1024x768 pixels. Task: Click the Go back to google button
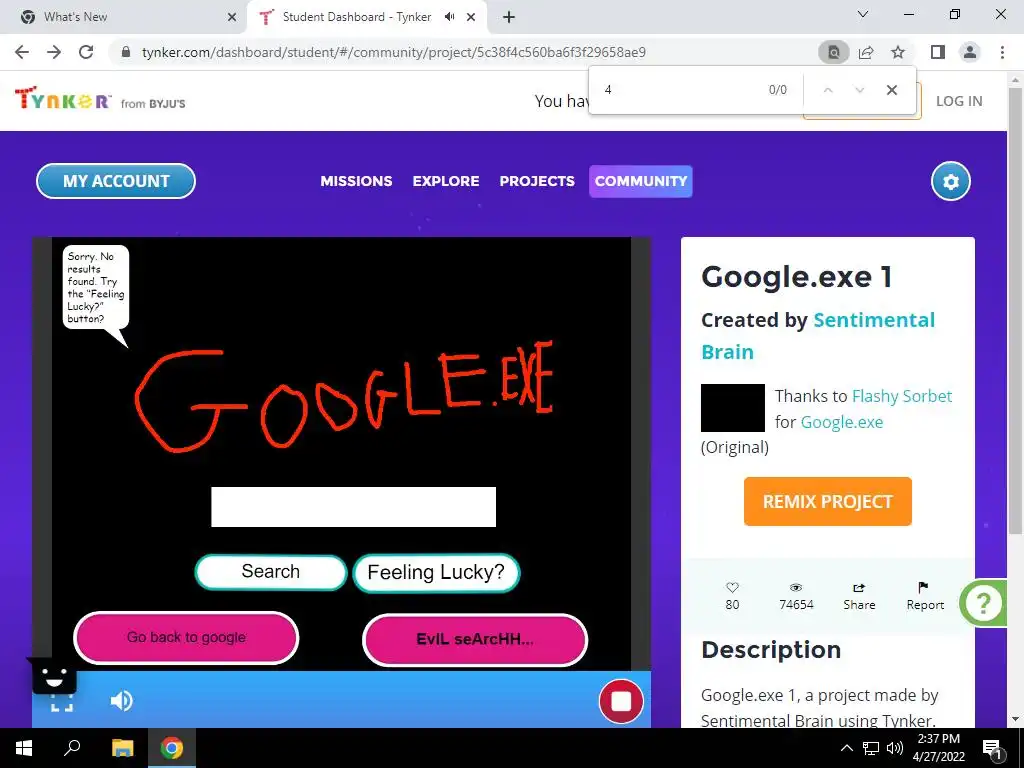[186, 637]
